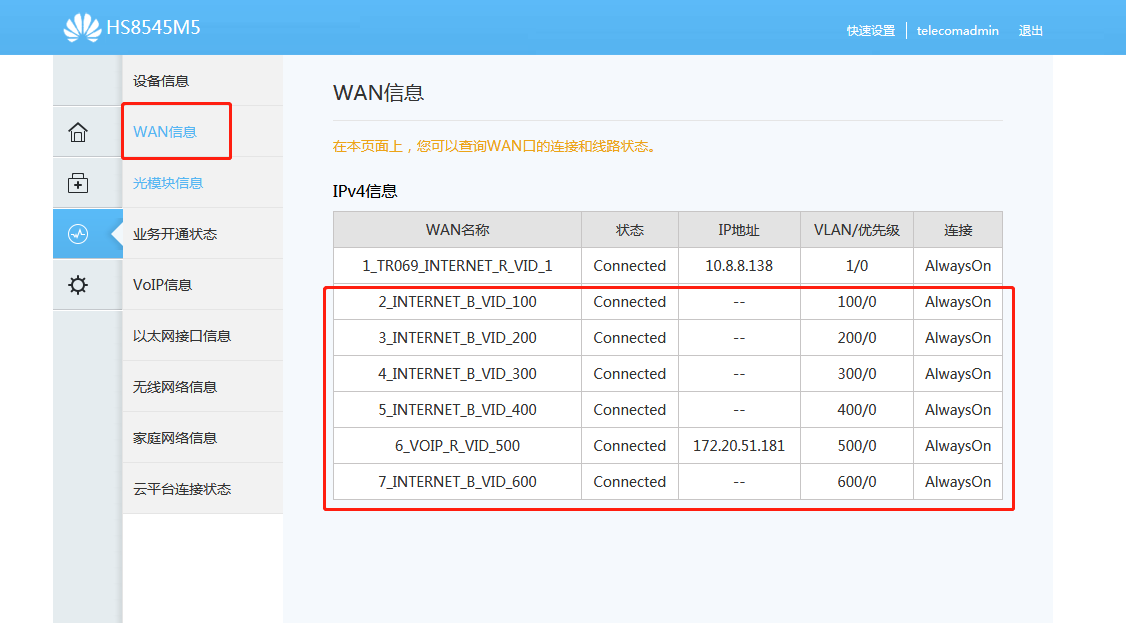This screenshot has height=623, width=1126.
Task: Open 以太网接口信息 menu item
Action: pyautogui.click(x=182, y=336)
